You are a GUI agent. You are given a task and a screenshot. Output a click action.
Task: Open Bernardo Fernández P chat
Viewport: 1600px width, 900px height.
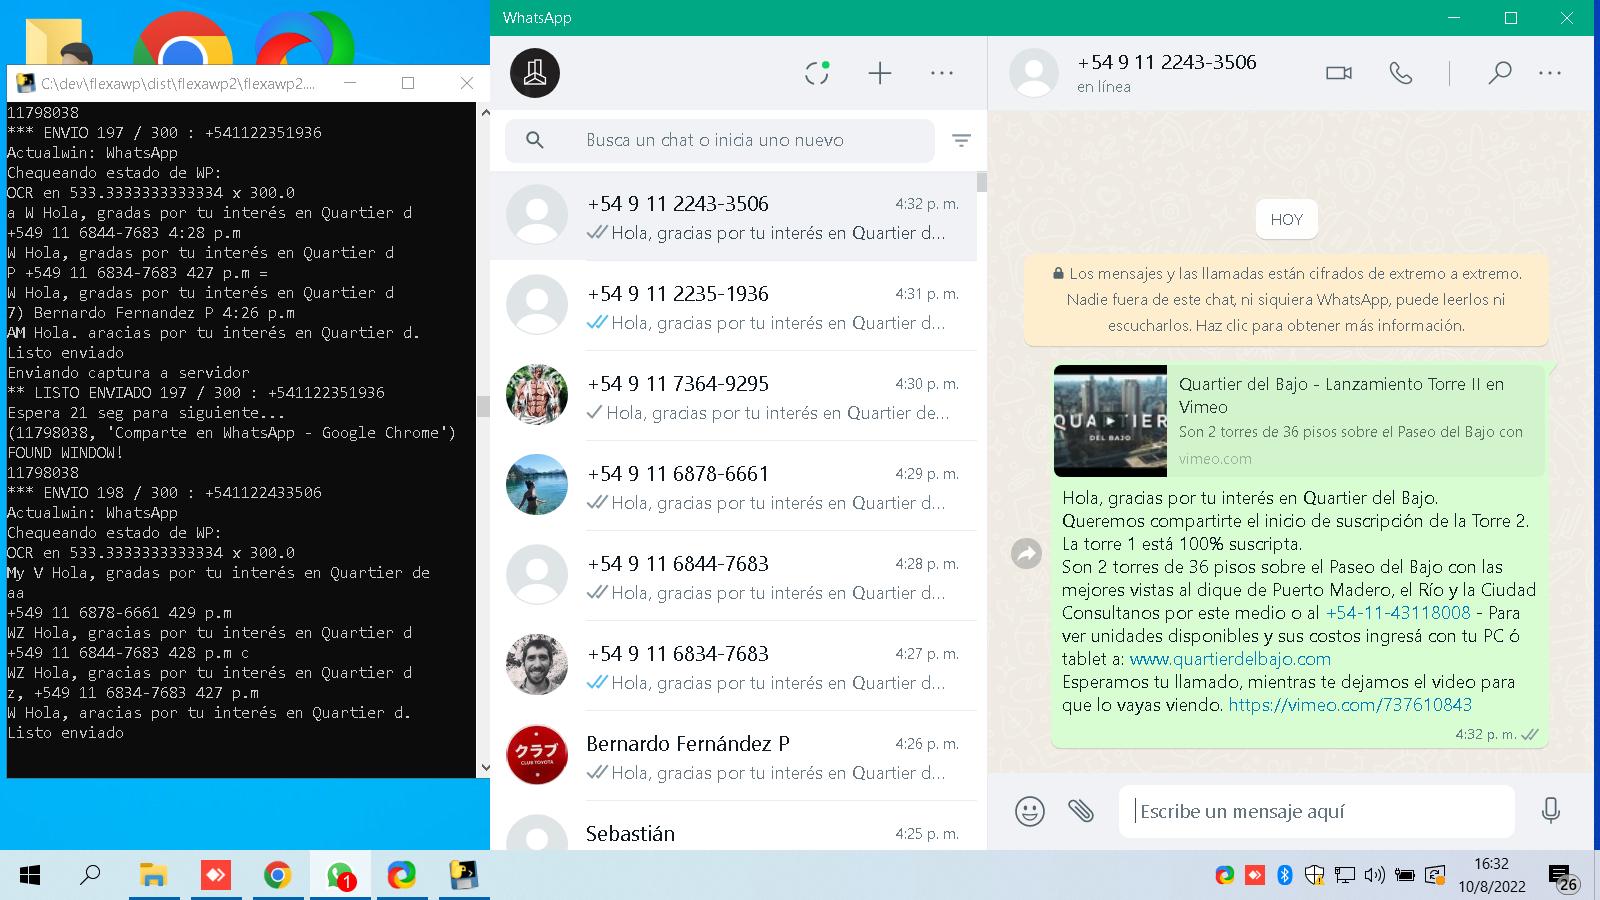coord(734,756)
